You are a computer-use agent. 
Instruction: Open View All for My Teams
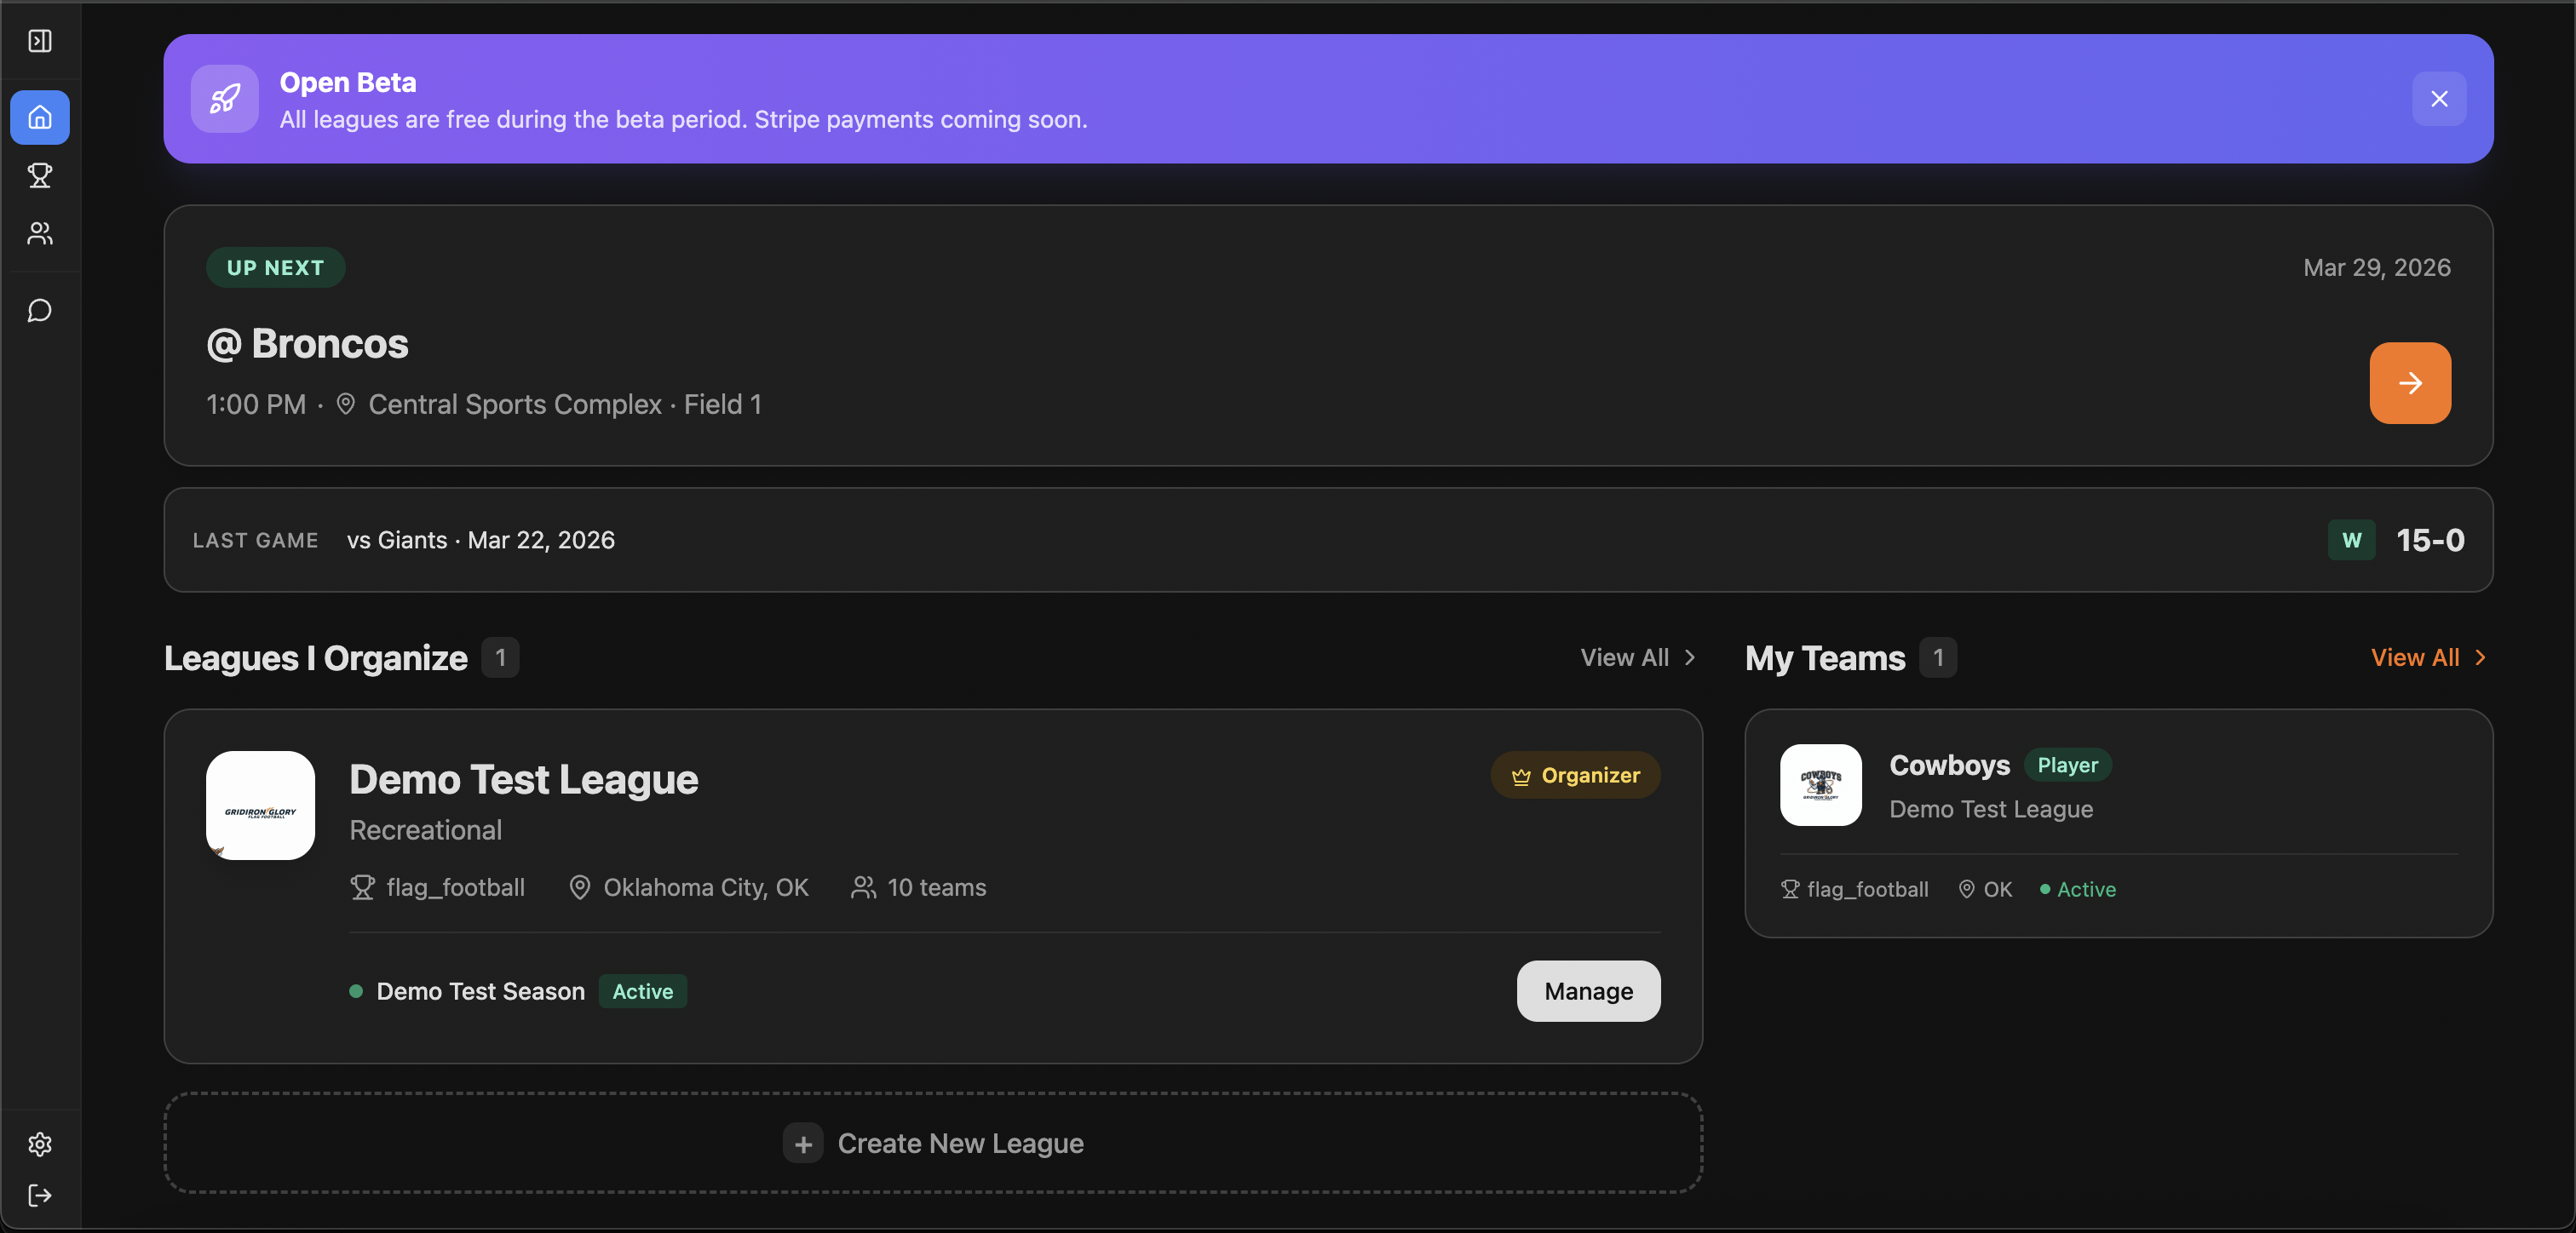(x=2428, y=657)
